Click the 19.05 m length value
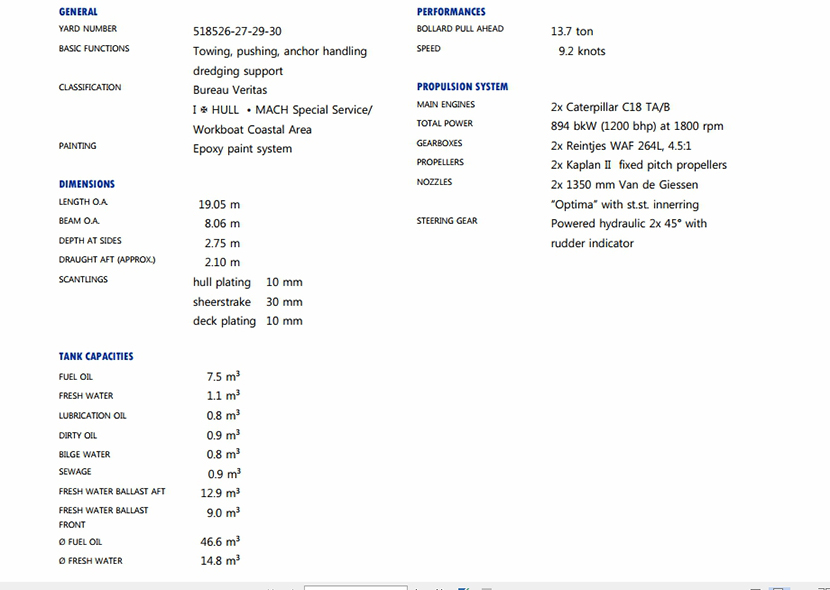This screenshot has width=830, height=590. pyautogui.click(x=219, y=204)
